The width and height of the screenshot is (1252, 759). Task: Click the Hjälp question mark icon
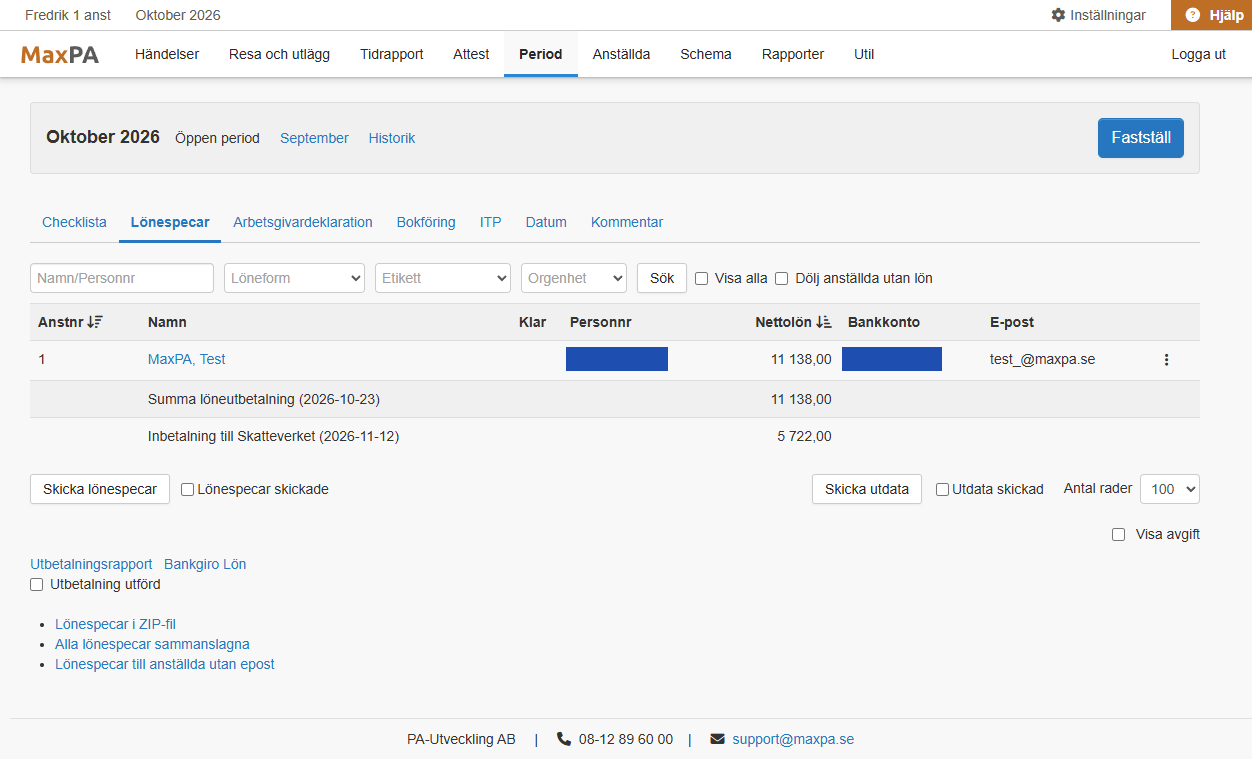click(x=1192, y=15)
